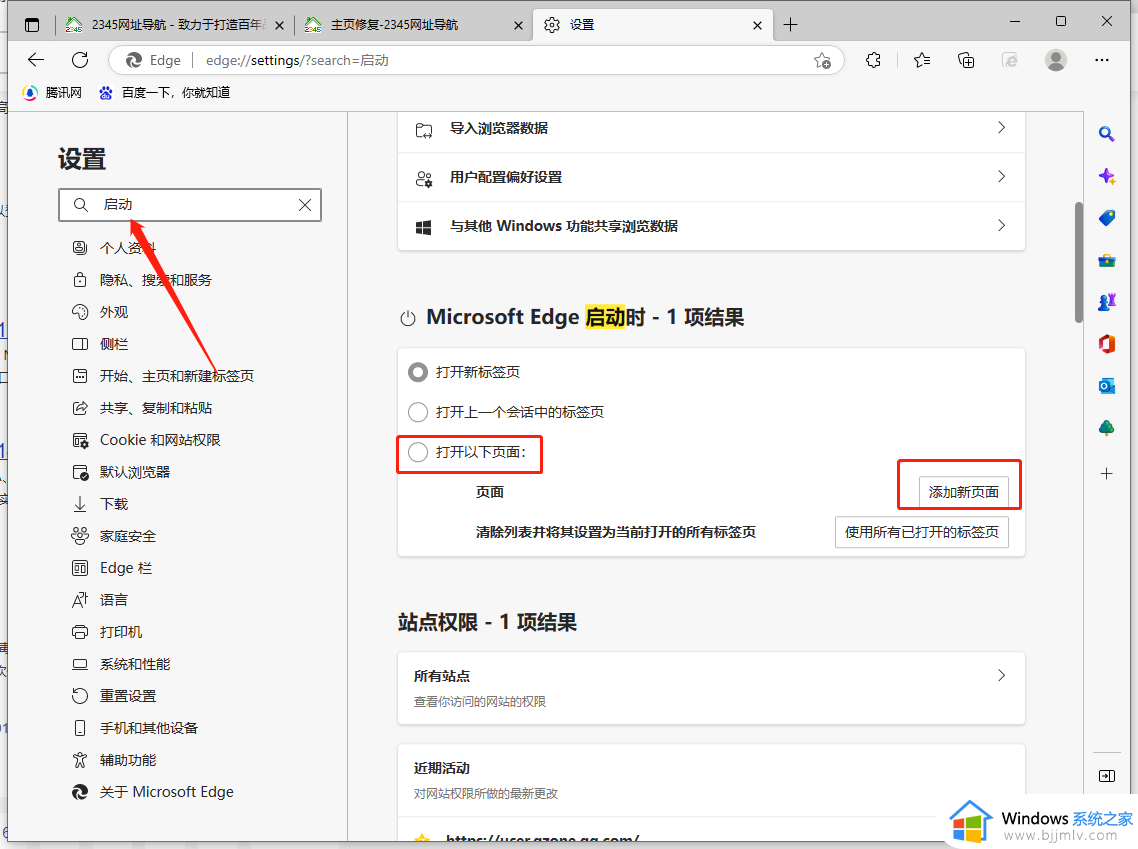This screenshot has height=849, width=1138.
Task: Open a new tab with plus button
Action: [x=790, y=25]
